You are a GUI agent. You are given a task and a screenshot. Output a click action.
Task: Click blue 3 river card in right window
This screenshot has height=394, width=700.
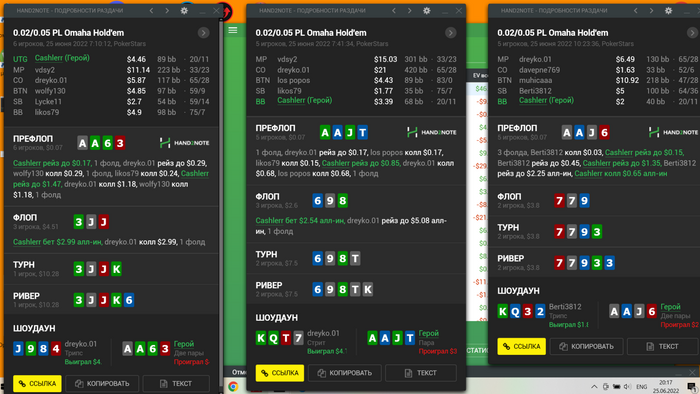pos(609,263)
